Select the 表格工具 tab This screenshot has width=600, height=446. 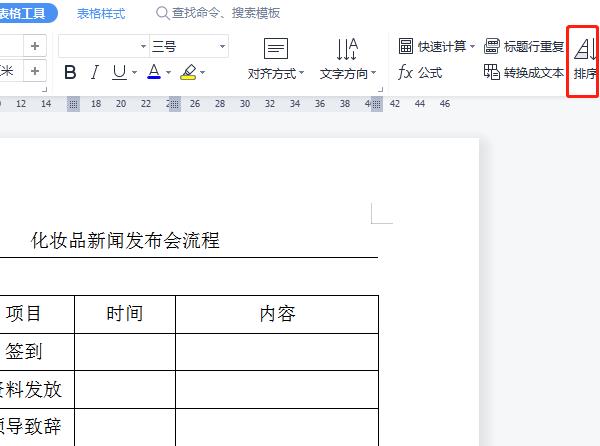(x=28, y=13)
